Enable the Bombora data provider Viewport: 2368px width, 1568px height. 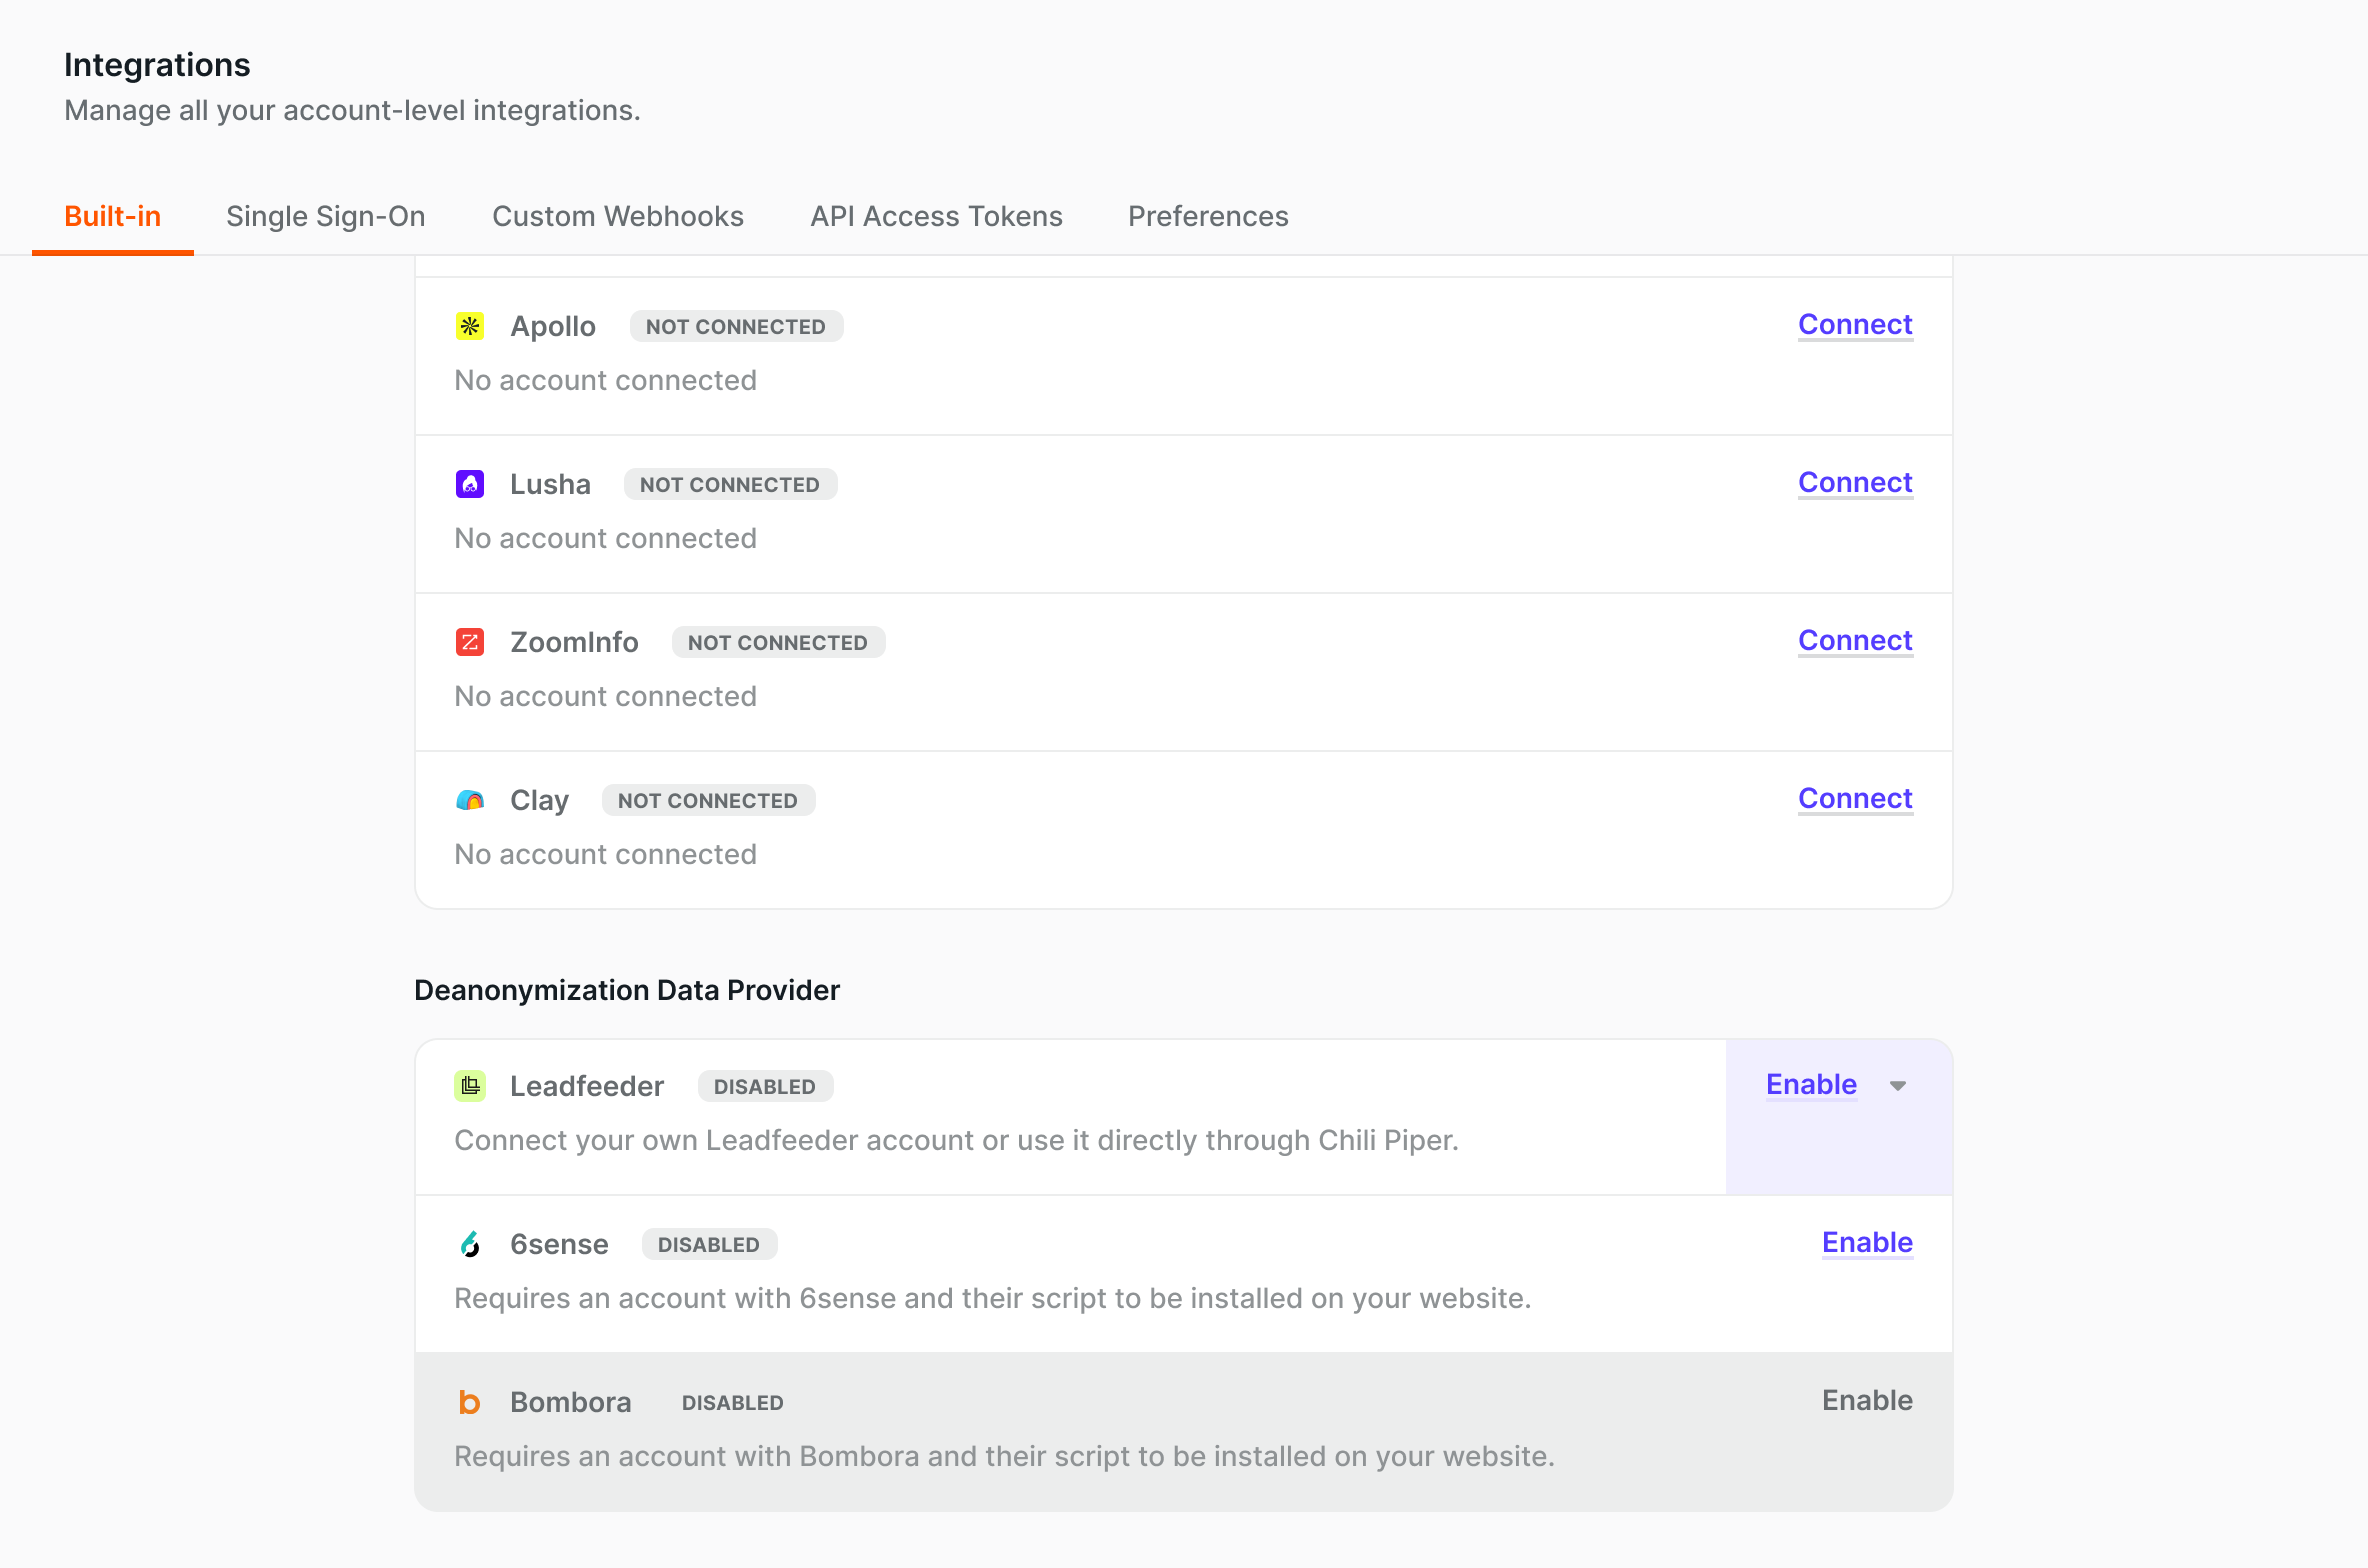tap(1866, 1400)
